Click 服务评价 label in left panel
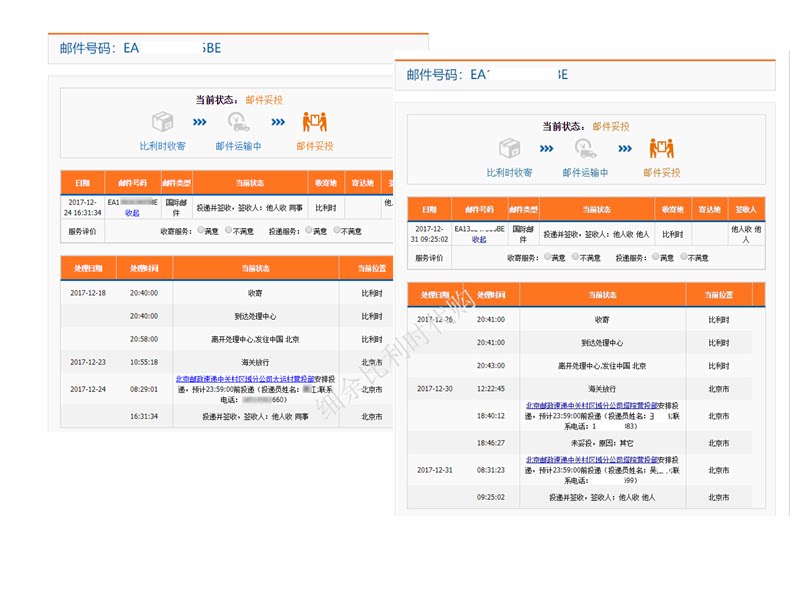This screenshot has height=600, width=800. (x=82, y=231)
